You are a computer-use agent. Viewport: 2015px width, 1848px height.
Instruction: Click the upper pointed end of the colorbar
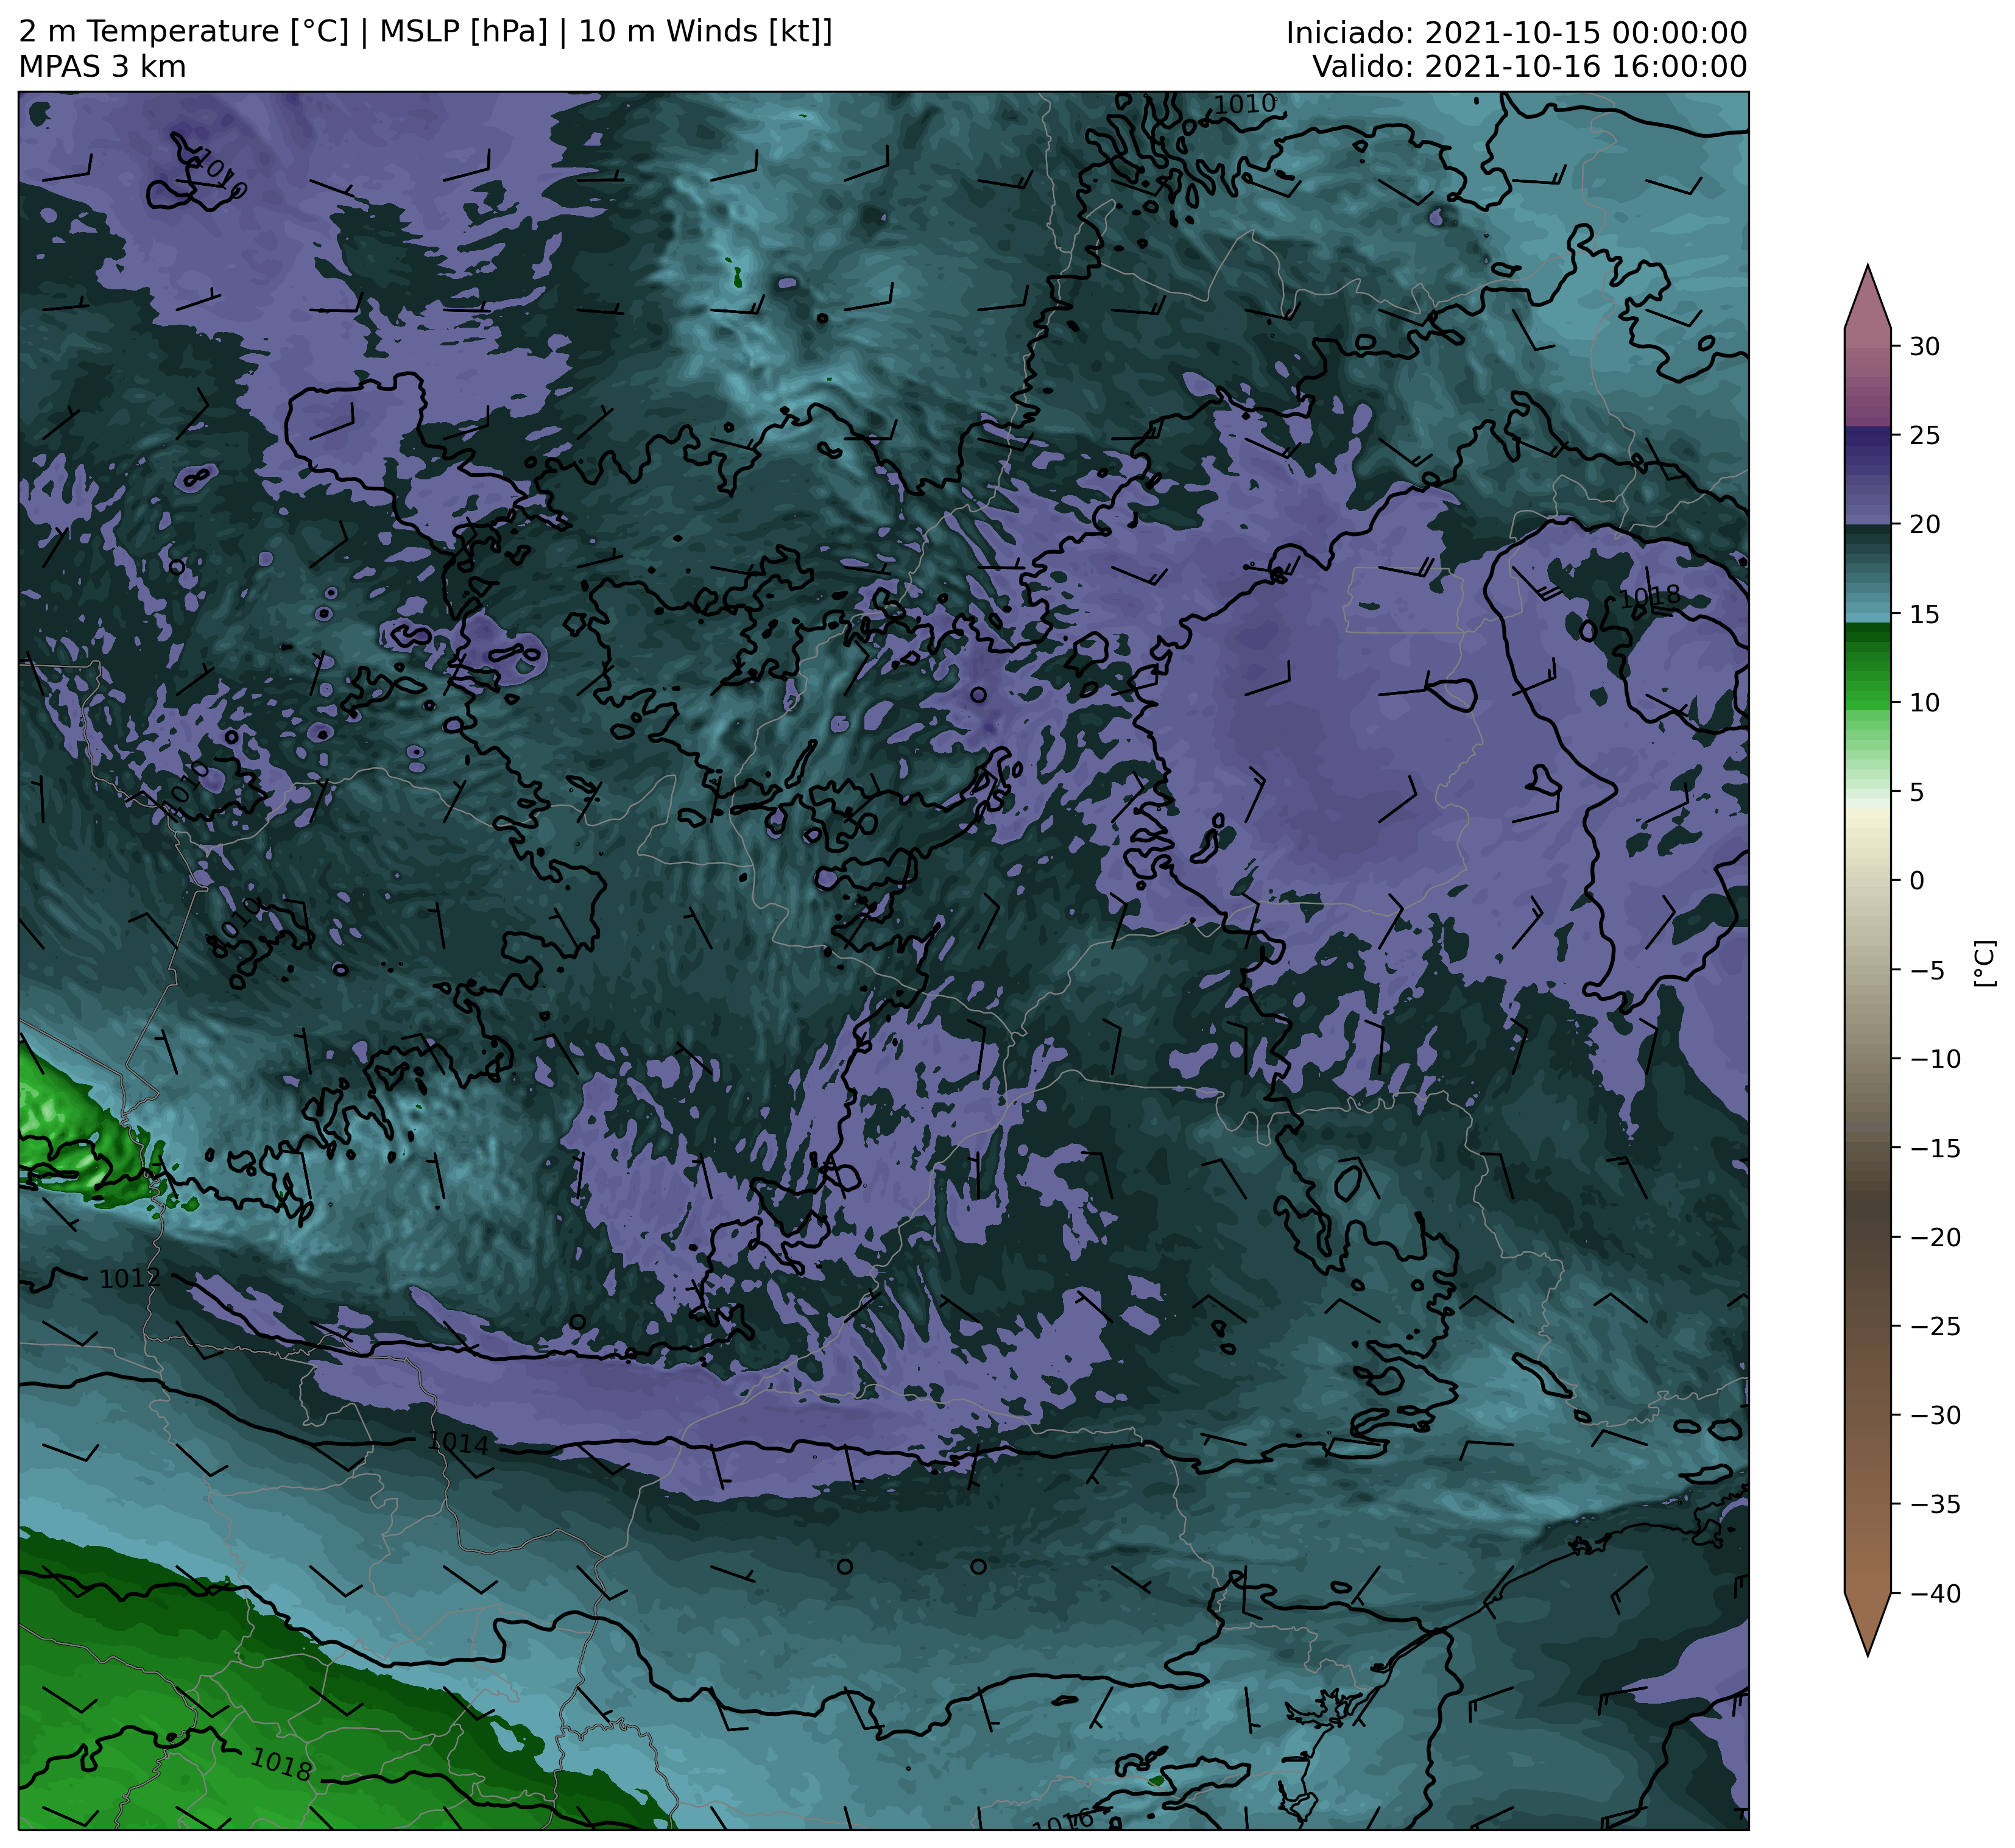click(x=1867, y=298)
